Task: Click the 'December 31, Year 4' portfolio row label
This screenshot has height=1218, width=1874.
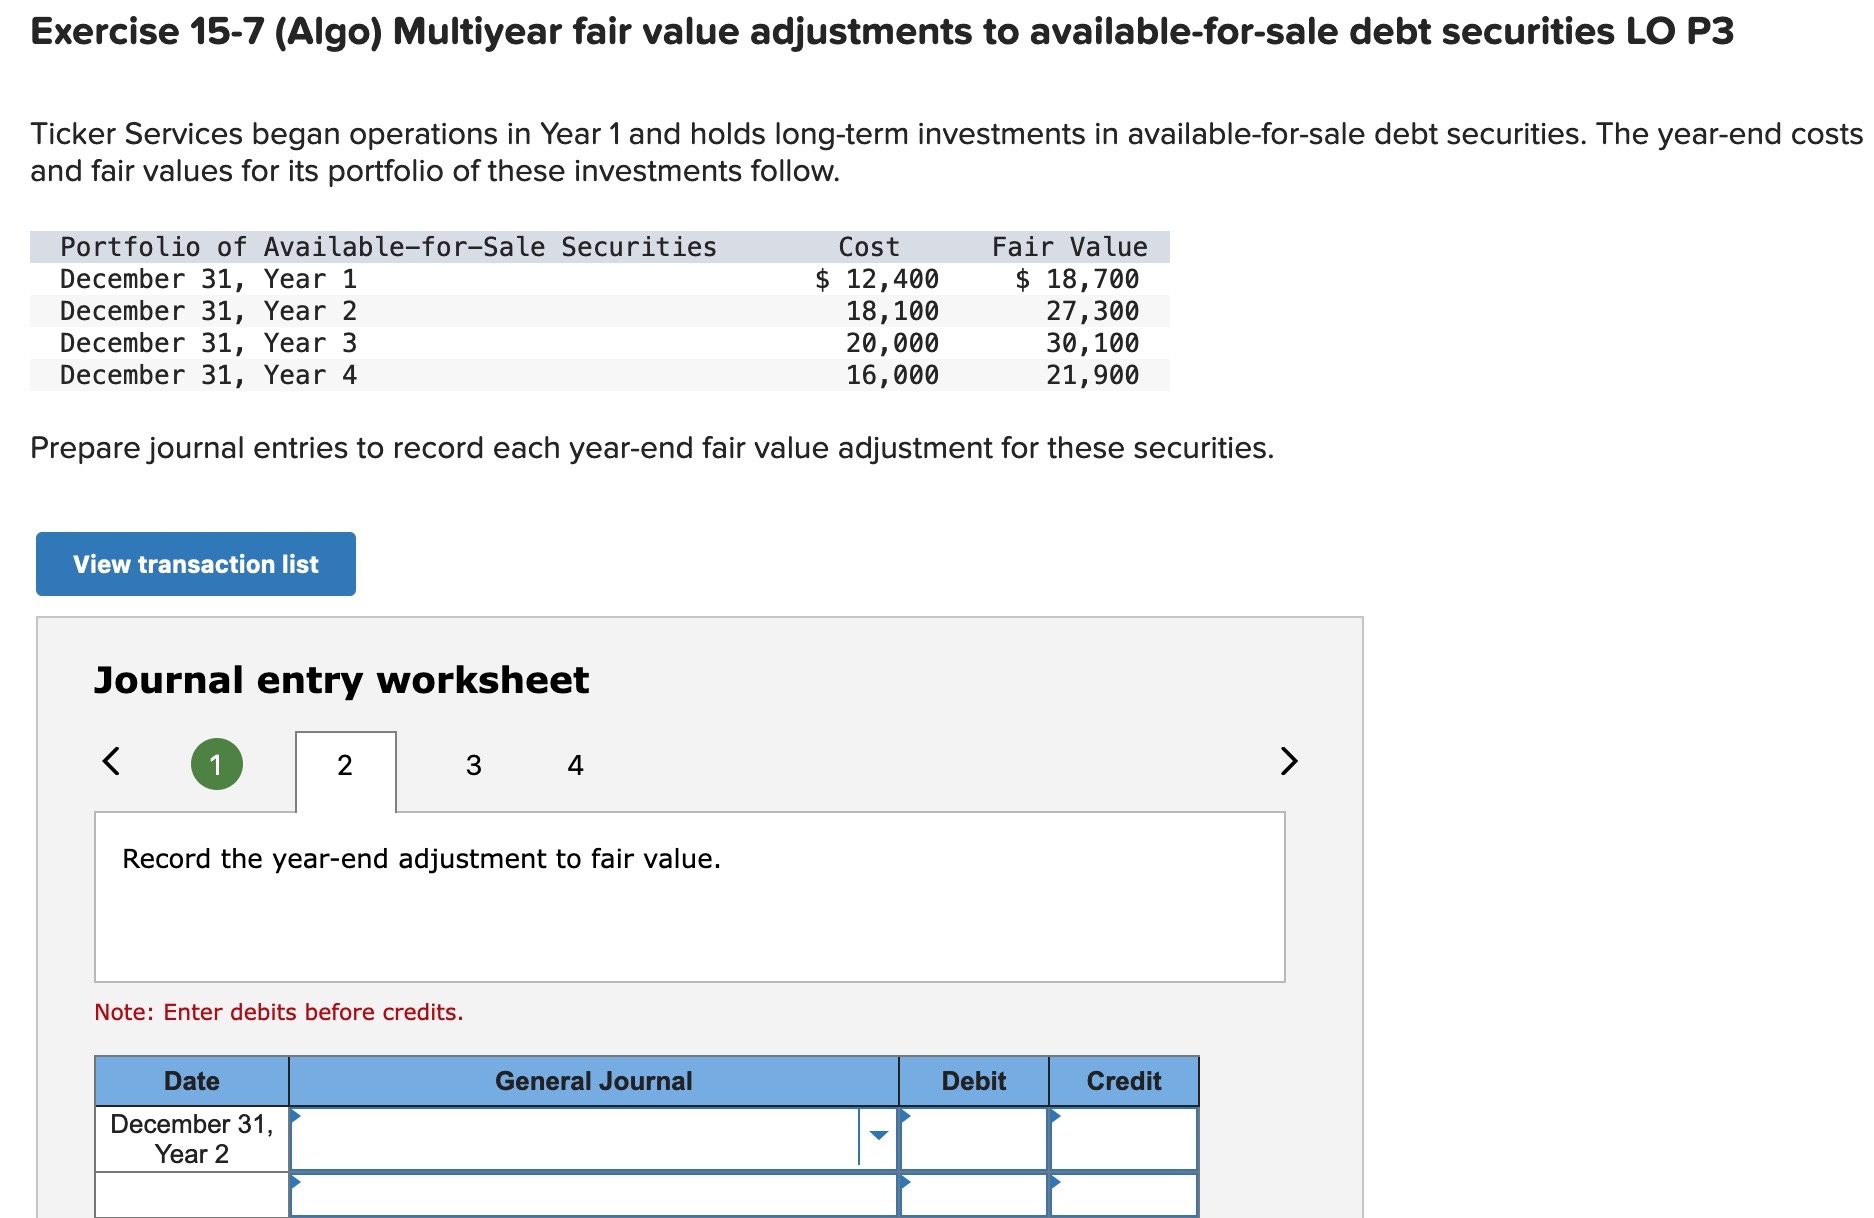Action: pos(208,375)
